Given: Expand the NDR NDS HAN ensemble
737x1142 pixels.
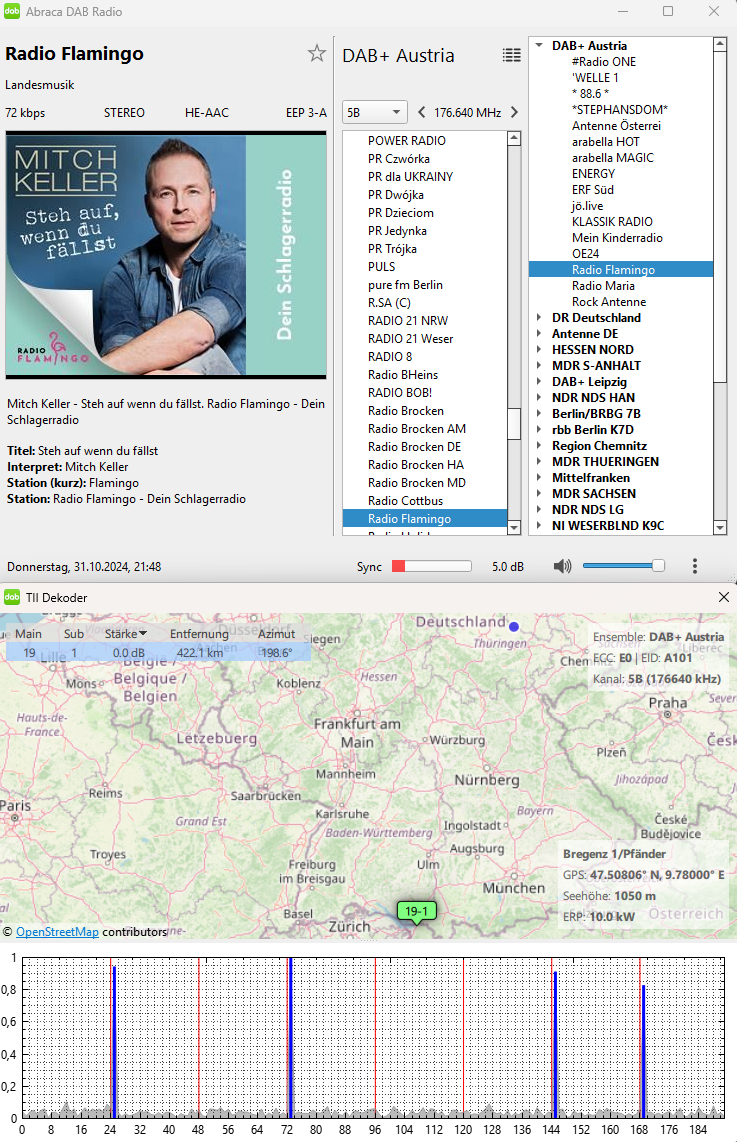Looking at the screenshot, I should (539, 398).
